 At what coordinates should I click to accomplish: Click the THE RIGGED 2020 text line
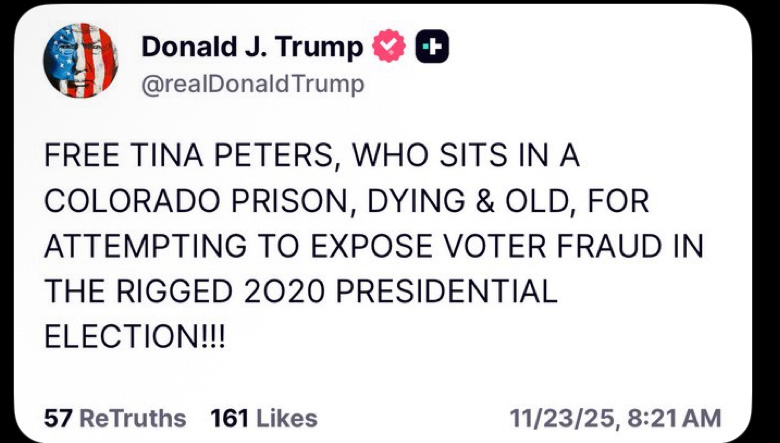click(300, 292)
